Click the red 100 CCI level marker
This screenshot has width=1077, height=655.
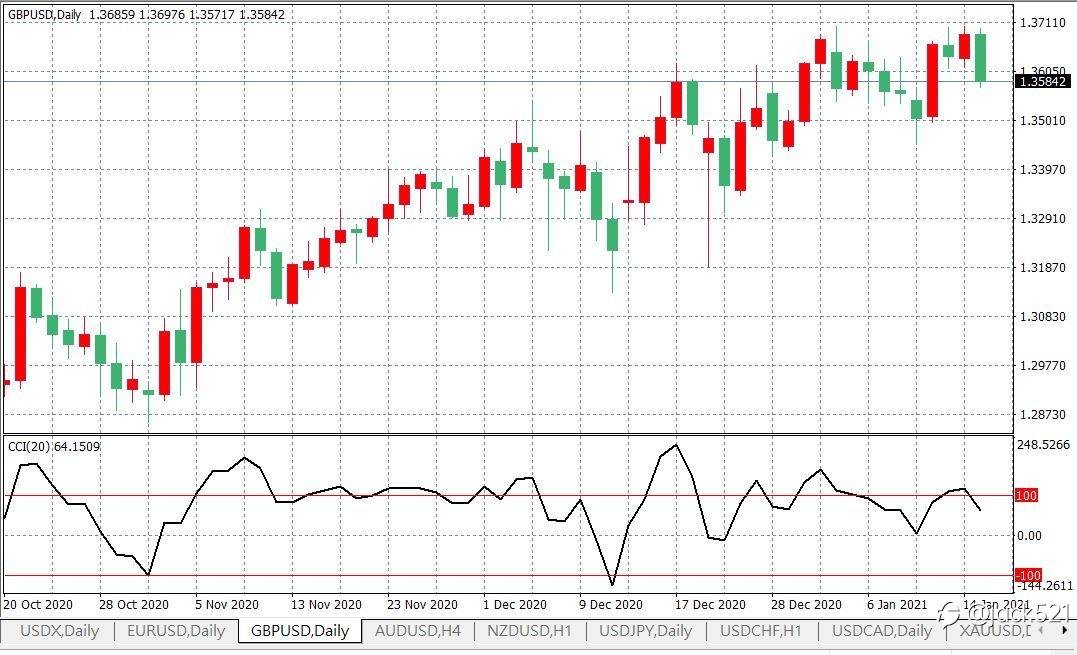click(1025, 496)
